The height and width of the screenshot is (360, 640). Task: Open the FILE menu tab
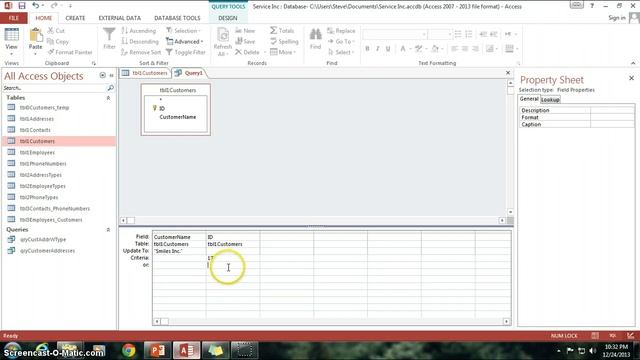pyautogui.click(x=14, y=18)
